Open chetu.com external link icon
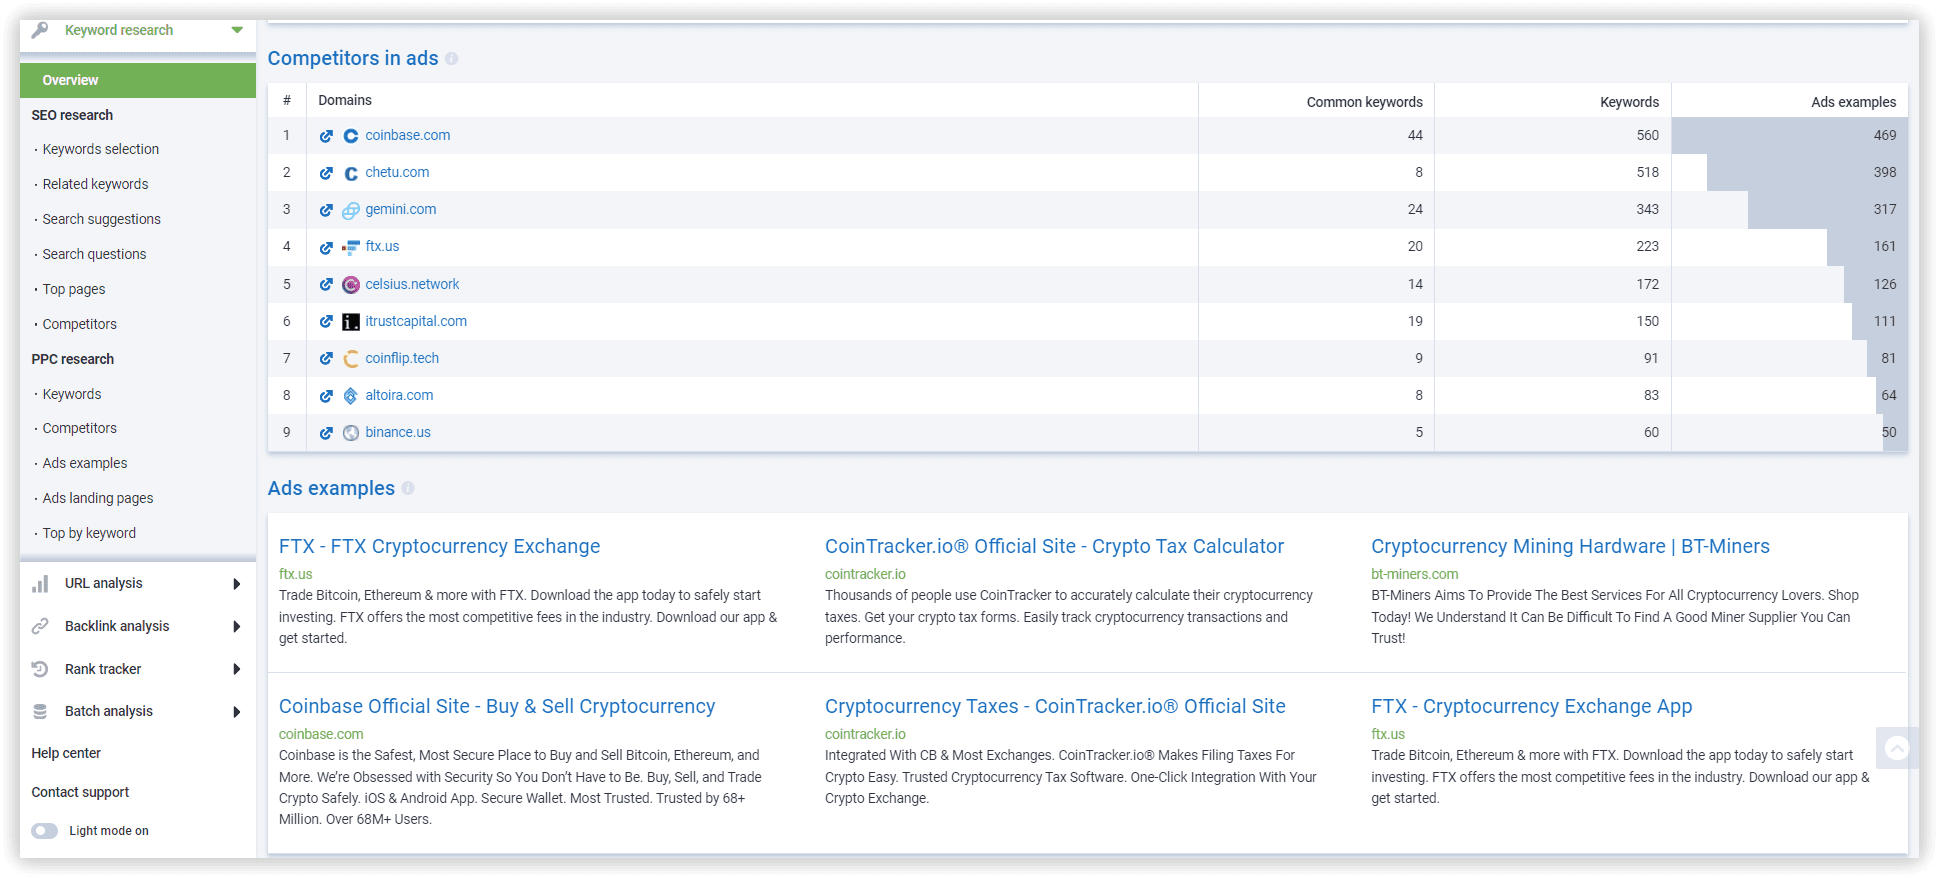 pos(326,173)
